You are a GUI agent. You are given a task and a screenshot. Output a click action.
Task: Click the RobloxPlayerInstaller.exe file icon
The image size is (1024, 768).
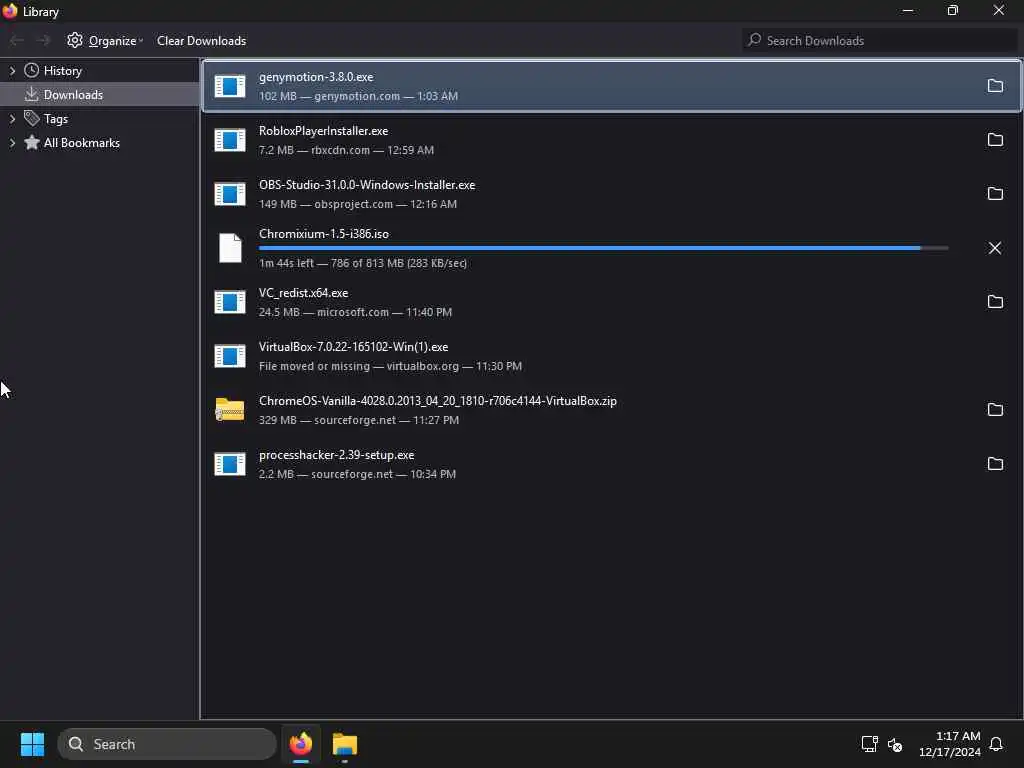tap(230, 140)
